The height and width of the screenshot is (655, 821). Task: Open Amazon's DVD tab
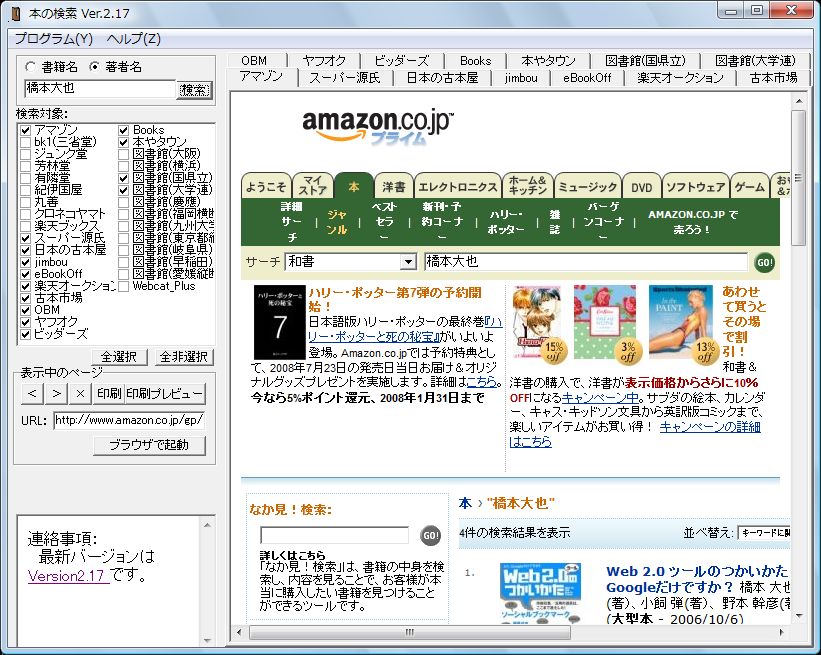[641, 187]
